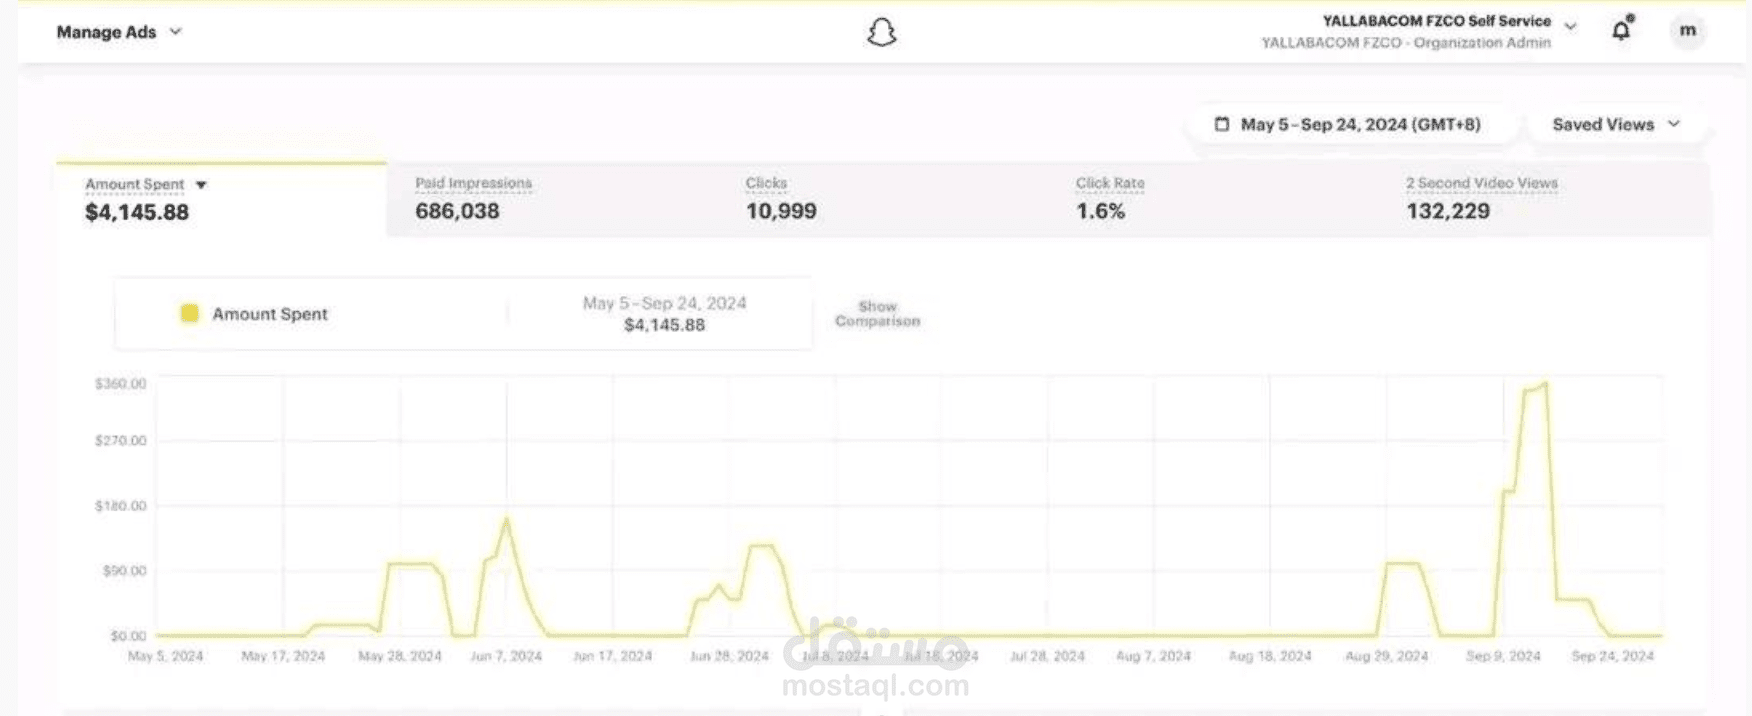Click the chart peak near Sep 9

pos(1545,383)
